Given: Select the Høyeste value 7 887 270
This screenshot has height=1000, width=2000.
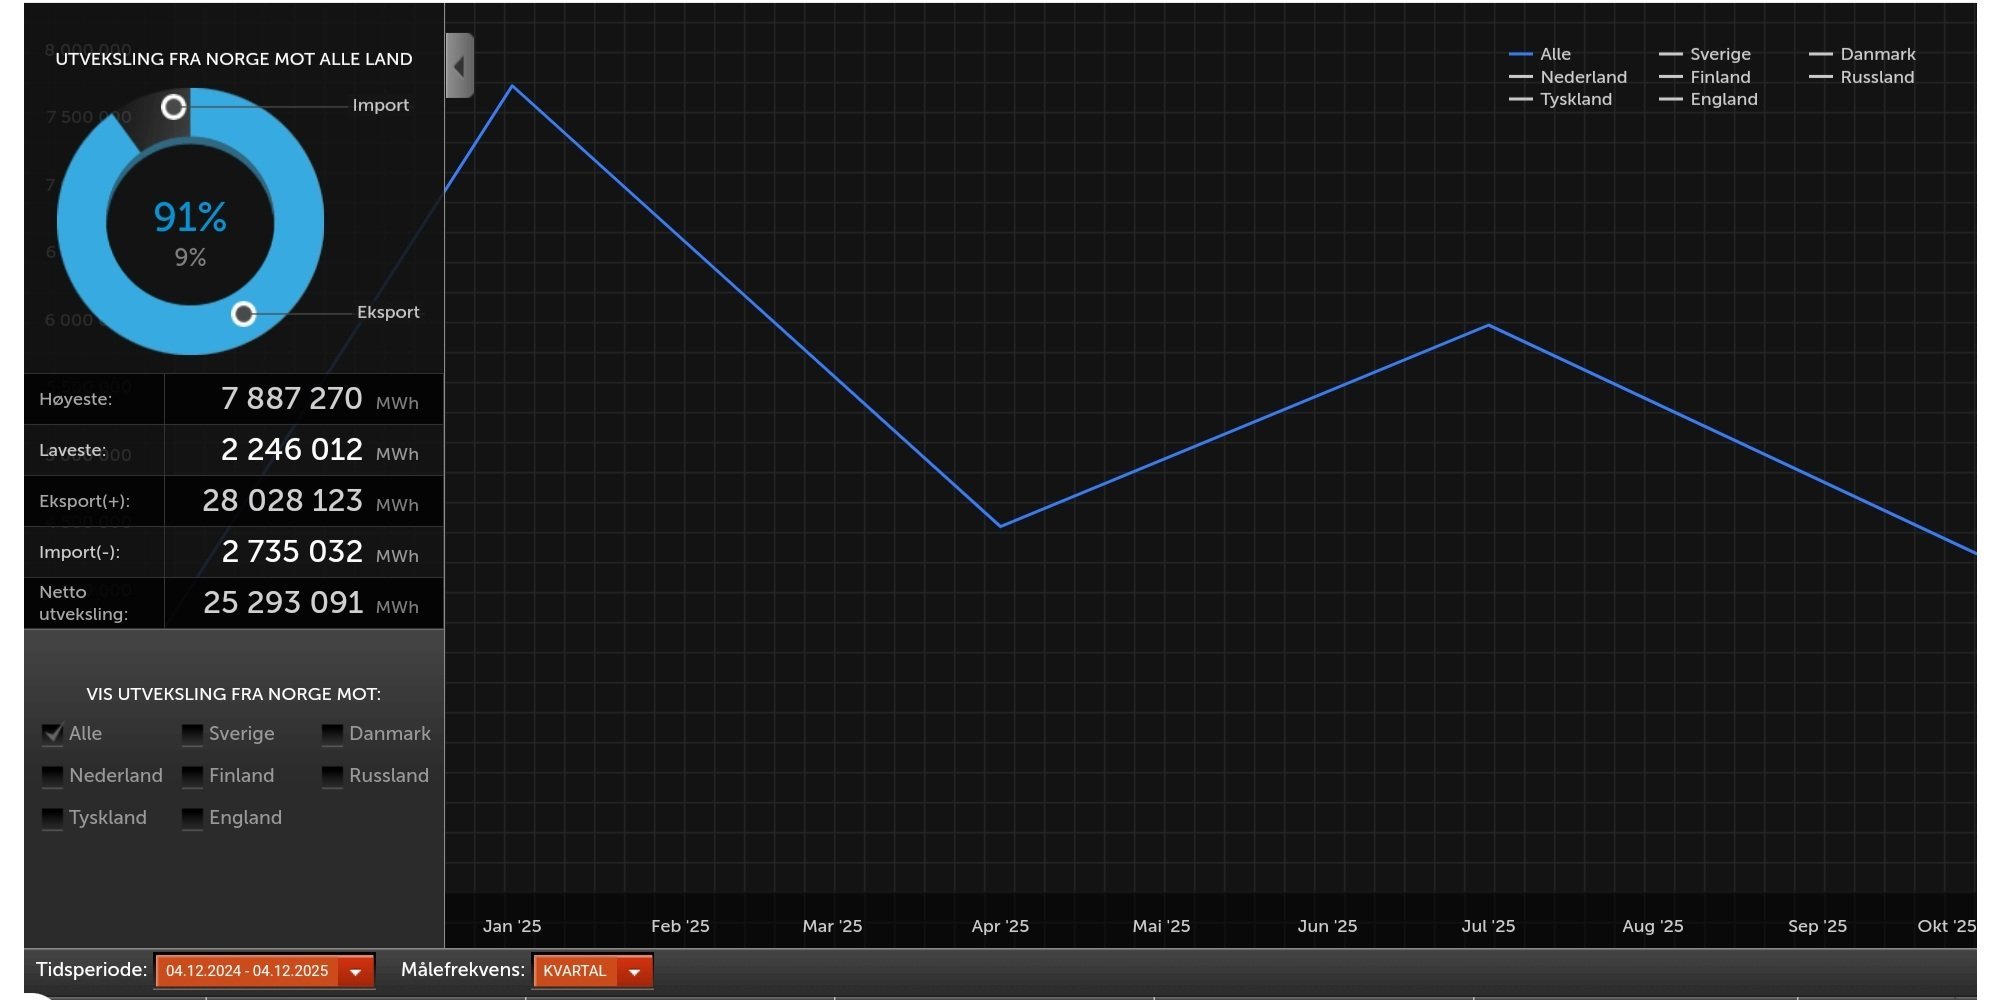Looking at the screenshot, I should tap(291, 399).
